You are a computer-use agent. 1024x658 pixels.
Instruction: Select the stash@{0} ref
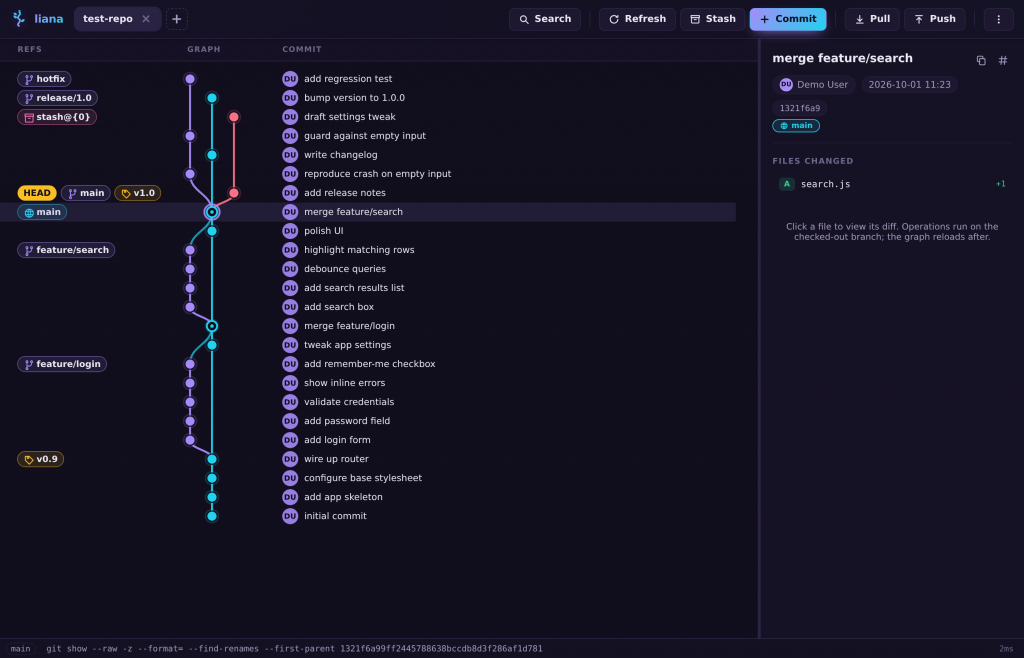[x=57, y=117]
